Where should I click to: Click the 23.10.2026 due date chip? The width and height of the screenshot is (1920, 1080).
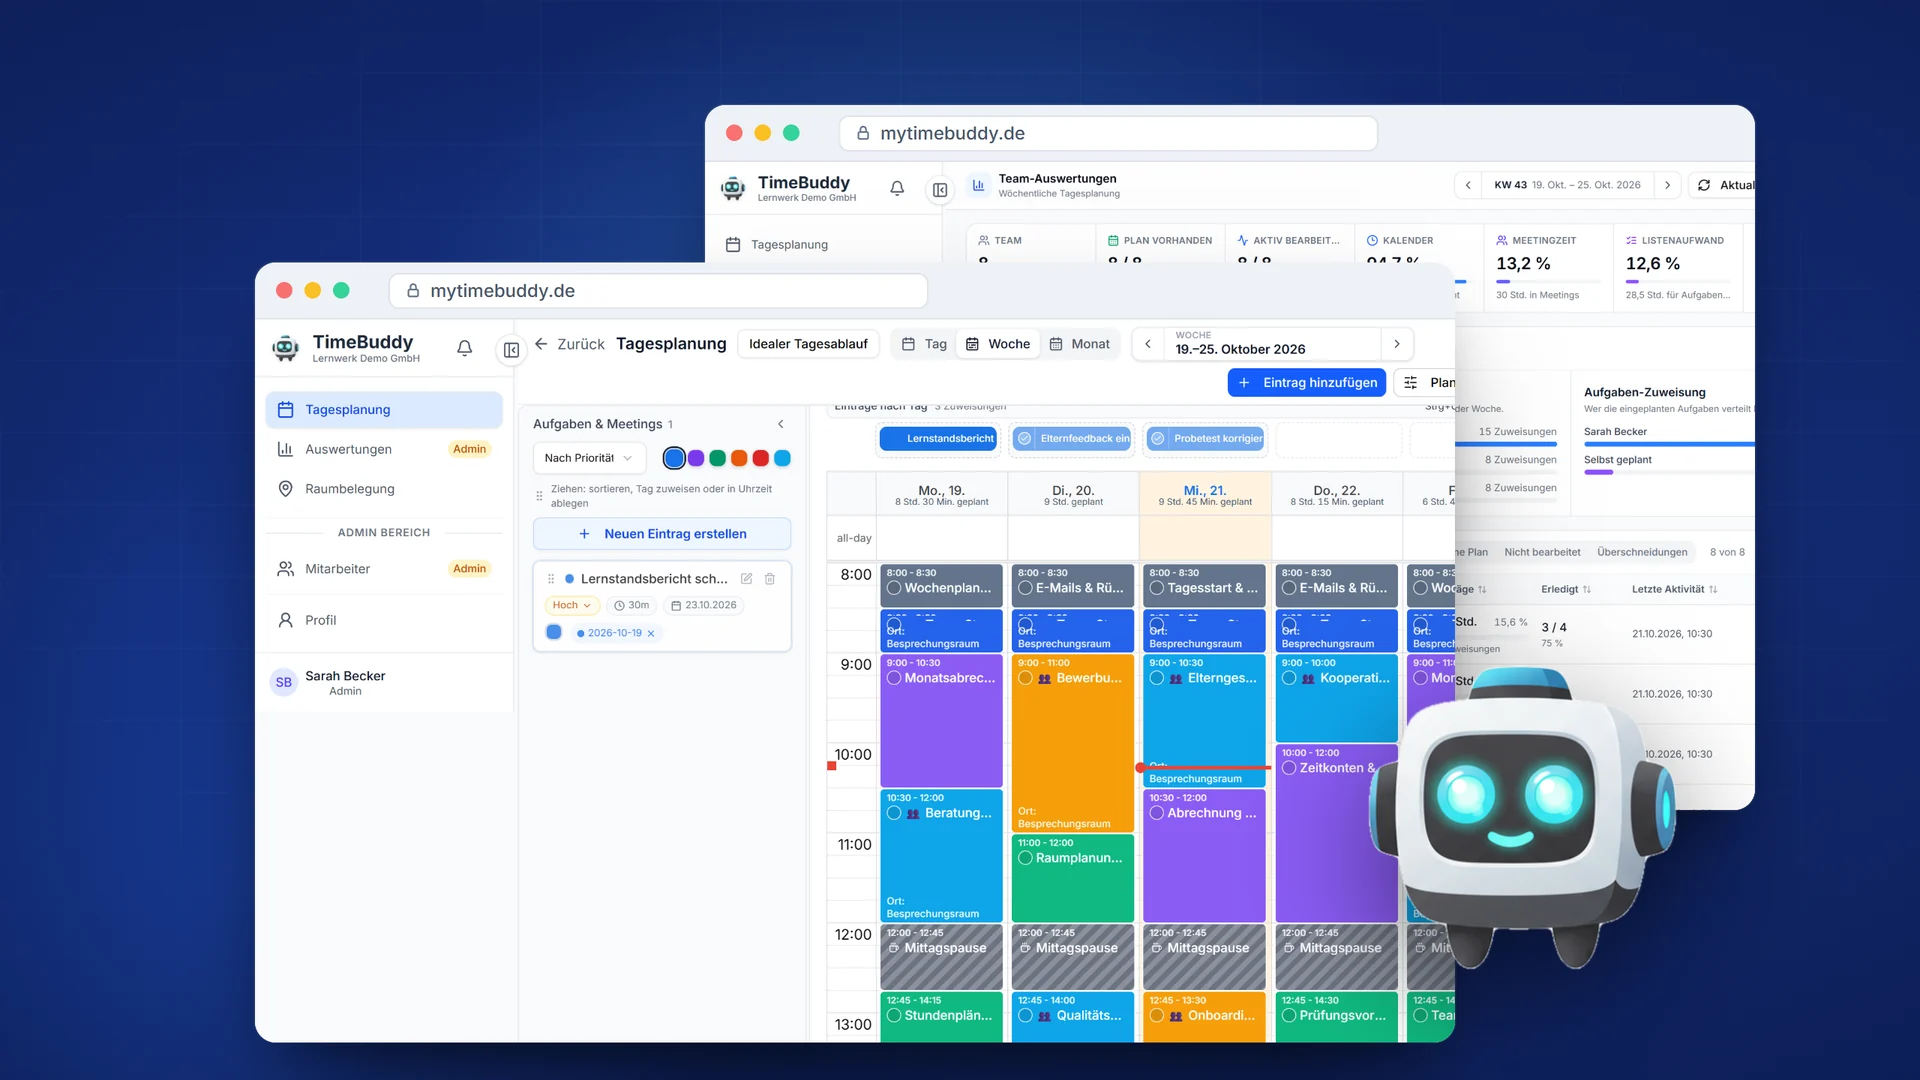coord(704,605)
